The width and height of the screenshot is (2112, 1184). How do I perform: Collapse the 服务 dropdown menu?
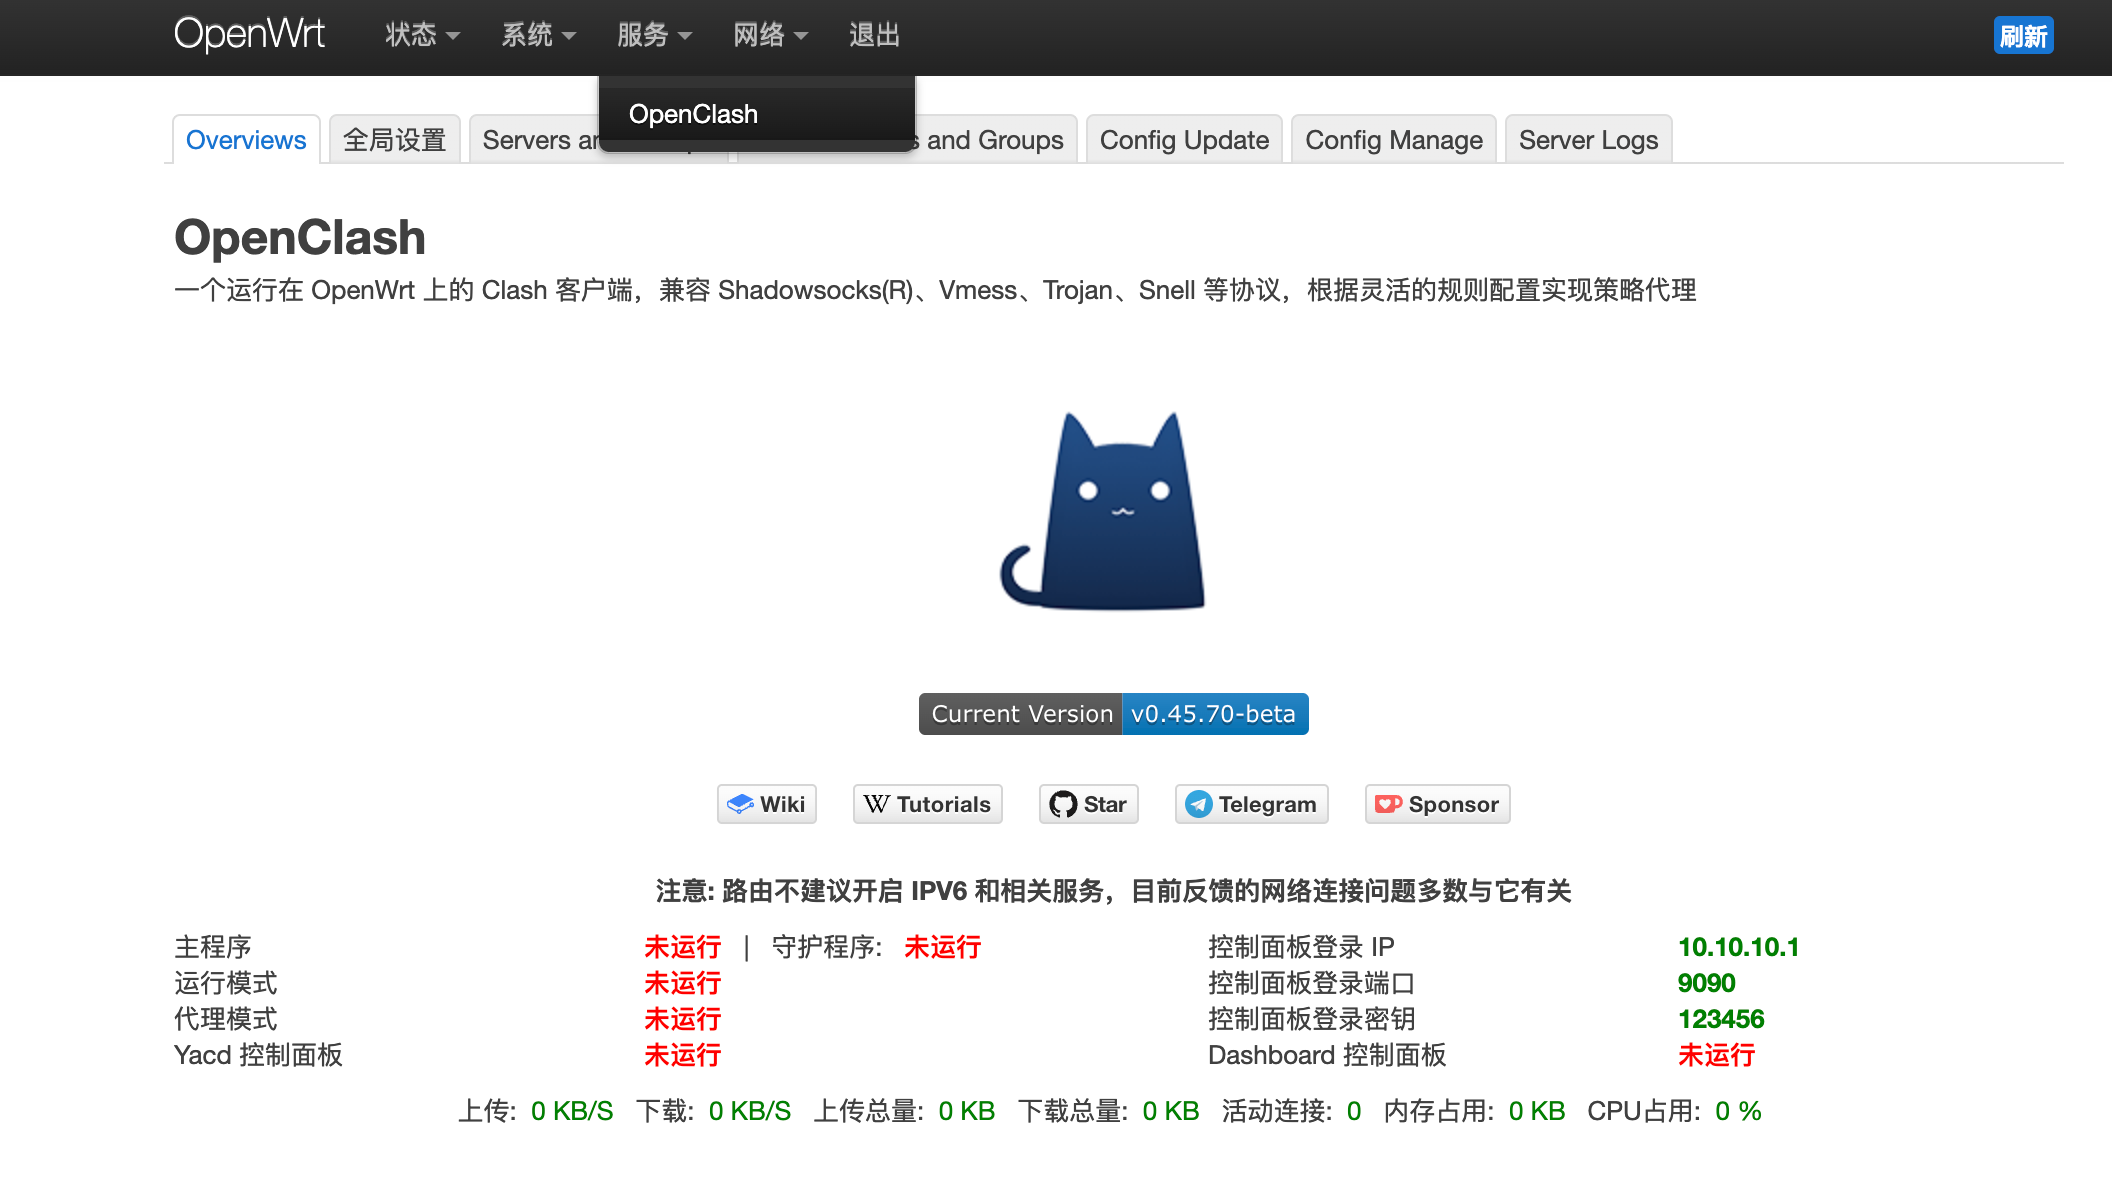pos(654,35)
